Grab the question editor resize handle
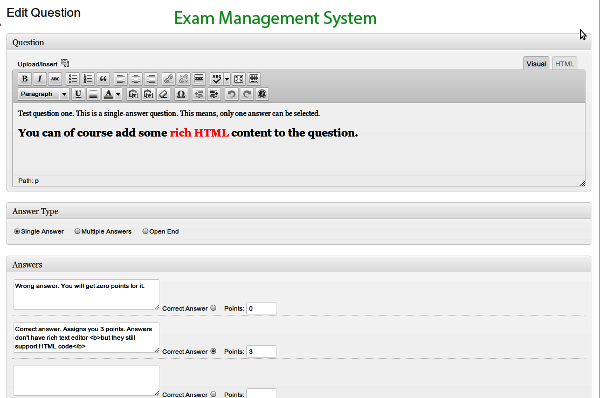The image size is (600, 398). pyautogui.click(x=582, y=184)
